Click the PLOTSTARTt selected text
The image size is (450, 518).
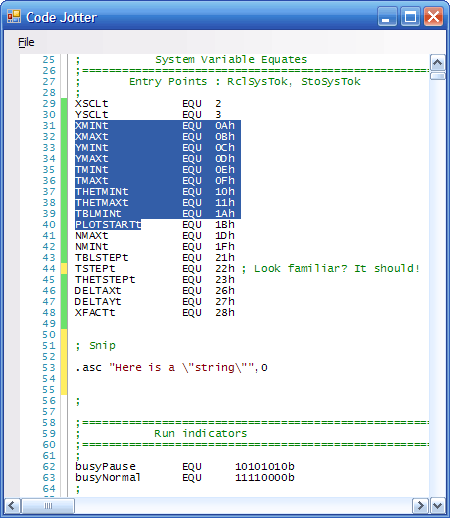click(108, 225)
